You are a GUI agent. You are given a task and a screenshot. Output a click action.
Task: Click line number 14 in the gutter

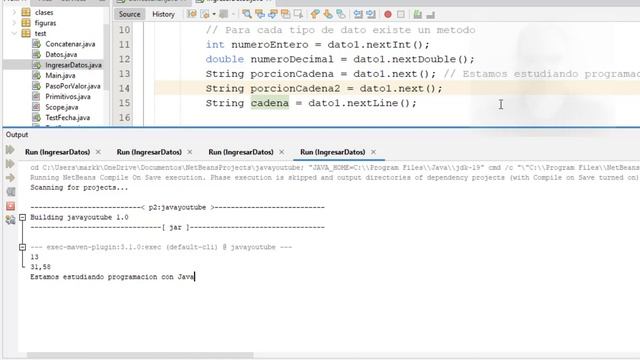124,89
